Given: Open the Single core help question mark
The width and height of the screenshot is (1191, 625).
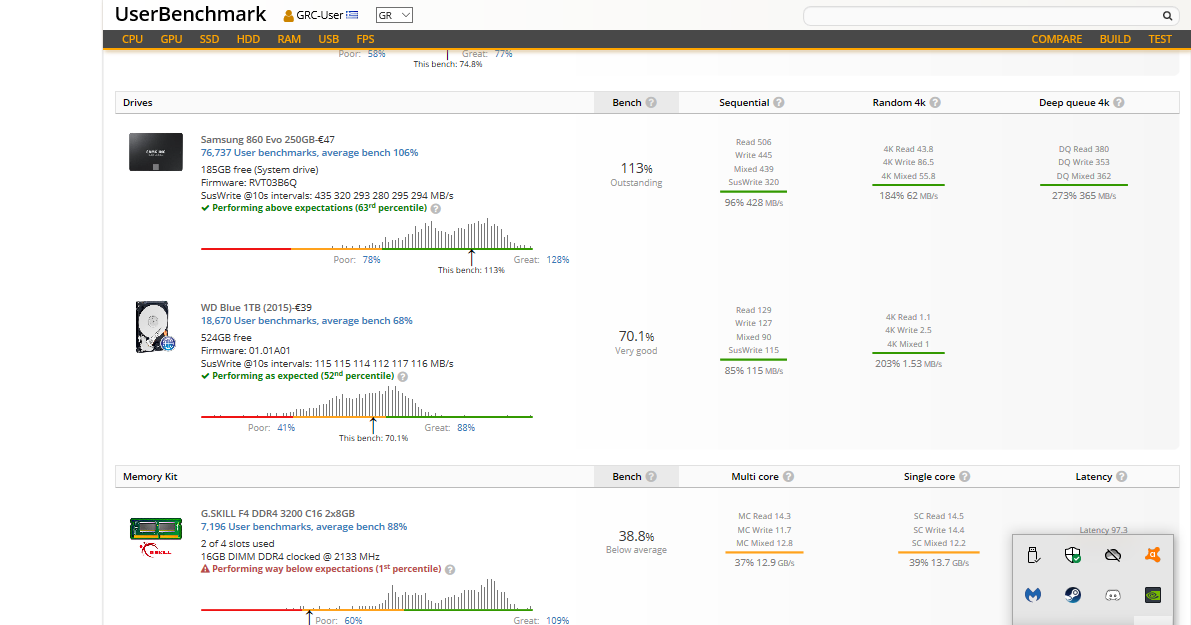Looking at the screenshot, I should (965, 477).
